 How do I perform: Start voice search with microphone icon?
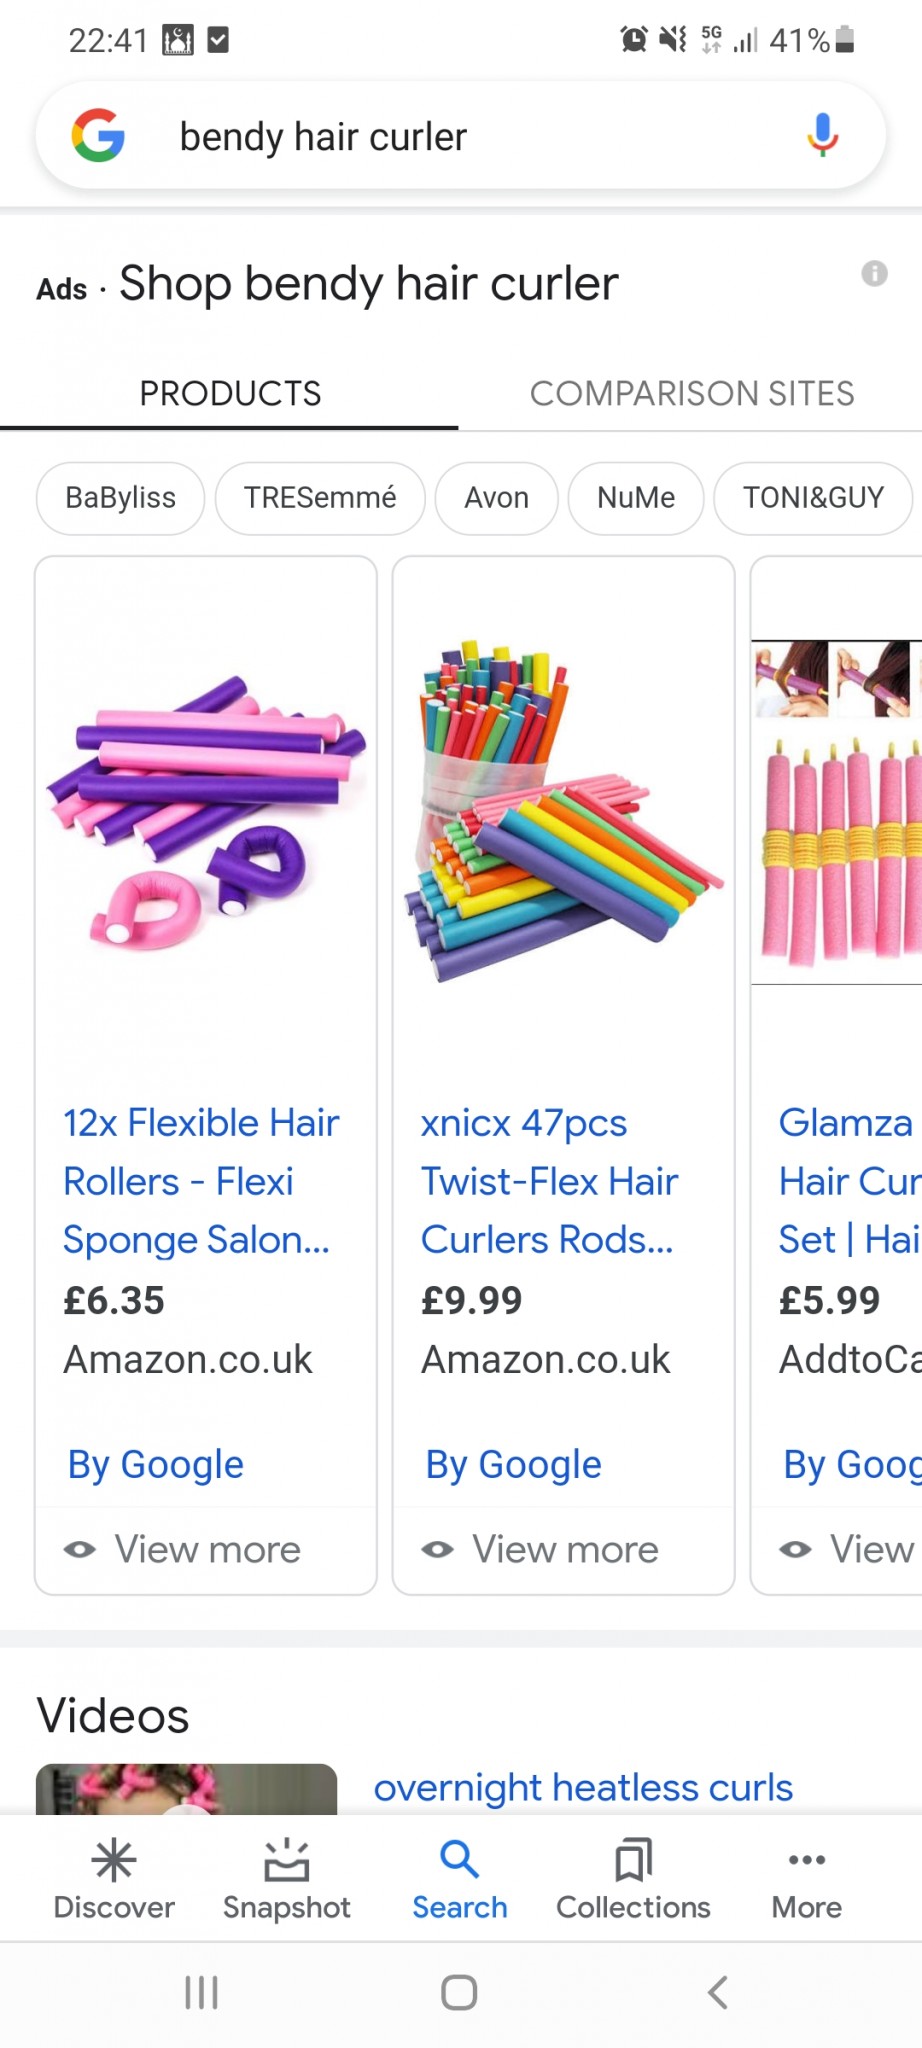(822, 135)
